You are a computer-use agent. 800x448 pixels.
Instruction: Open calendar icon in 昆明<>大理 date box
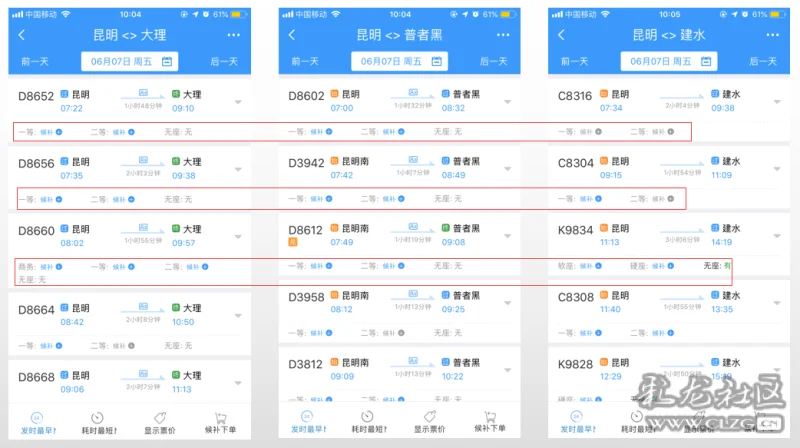click(167, 62)
